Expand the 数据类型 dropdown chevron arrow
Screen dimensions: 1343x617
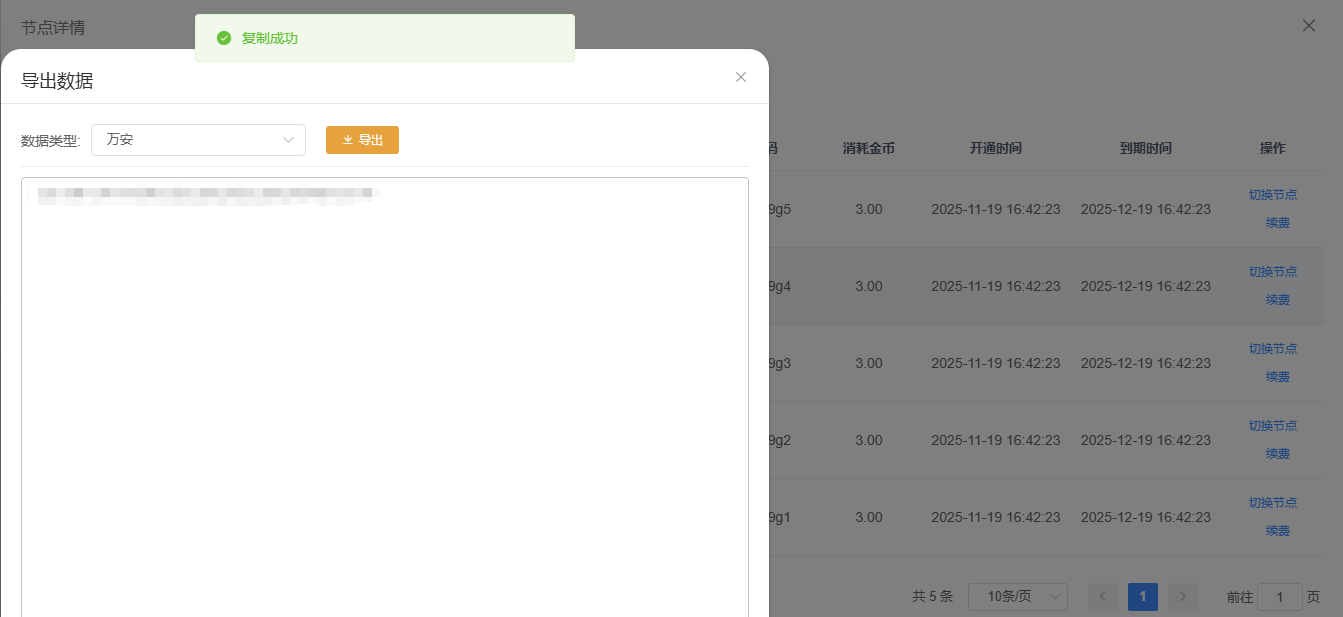pos(288,140)
